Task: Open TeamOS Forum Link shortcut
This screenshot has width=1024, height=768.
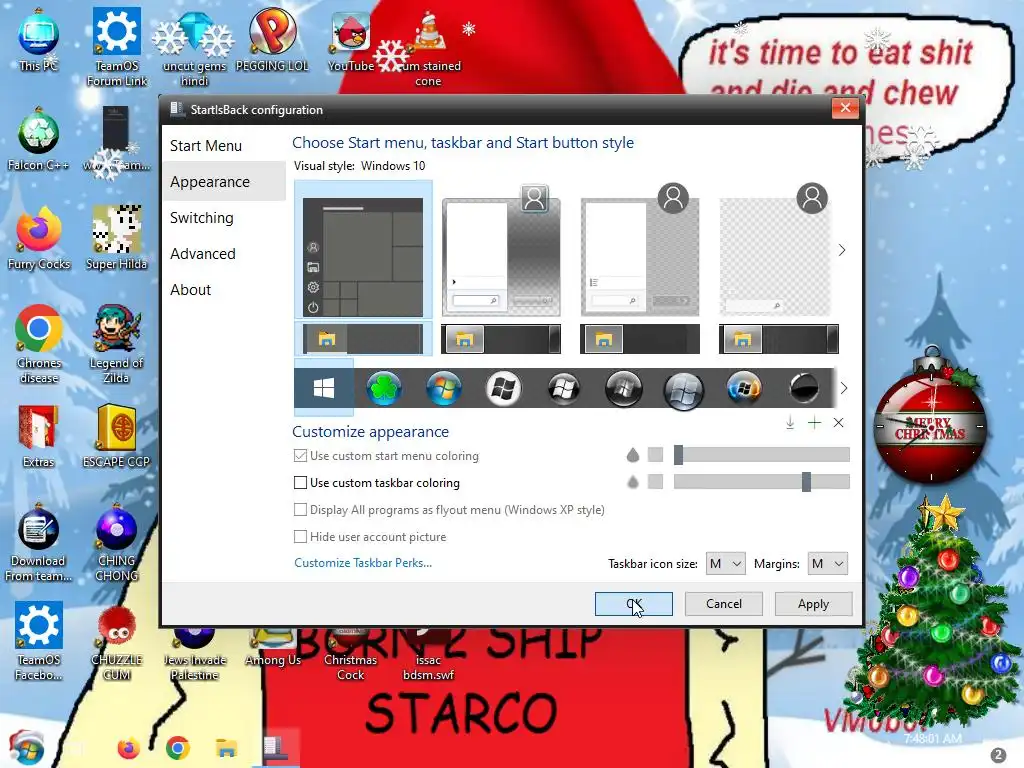Action: (116, 47)
